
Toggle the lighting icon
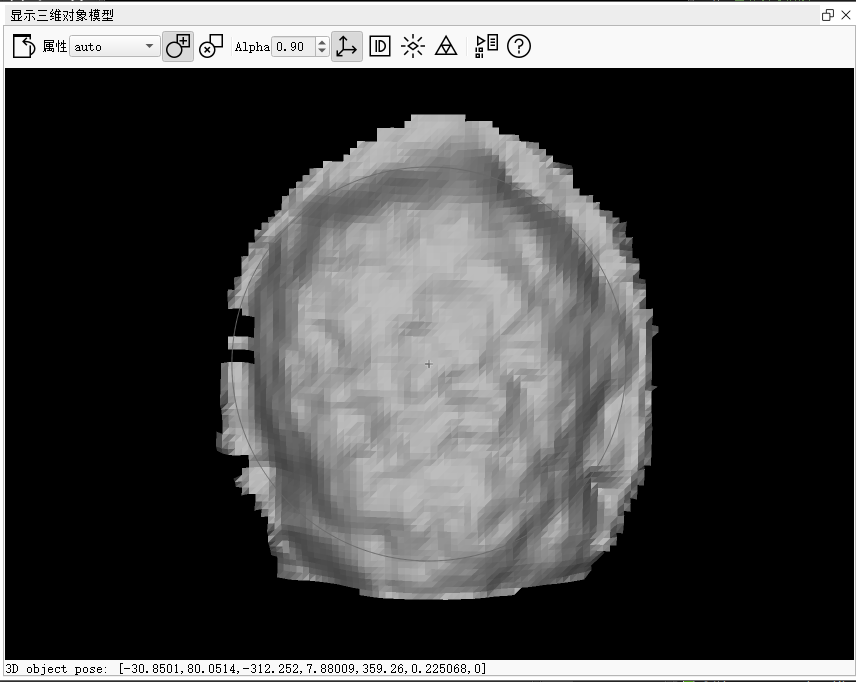click(x=413, y=46)
